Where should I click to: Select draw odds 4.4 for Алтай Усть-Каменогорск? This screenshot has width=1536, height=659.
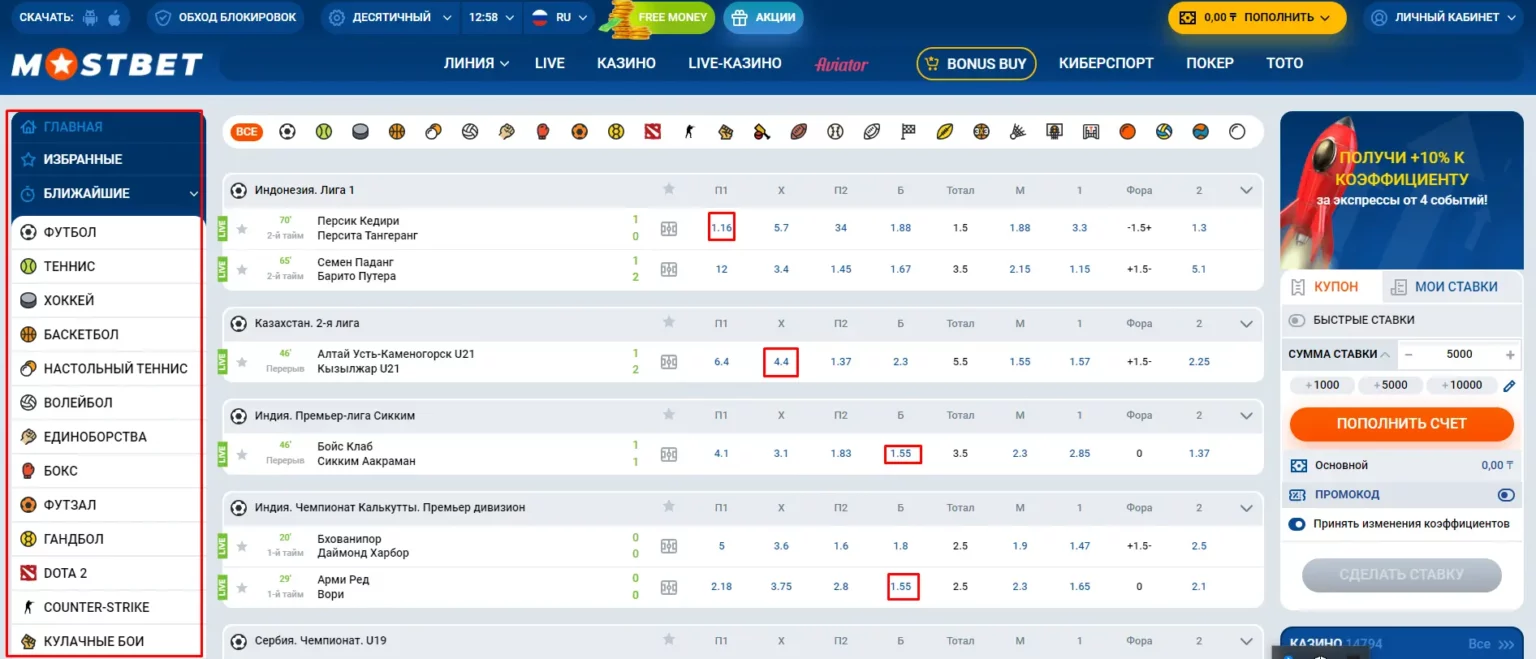click(781, 362)
